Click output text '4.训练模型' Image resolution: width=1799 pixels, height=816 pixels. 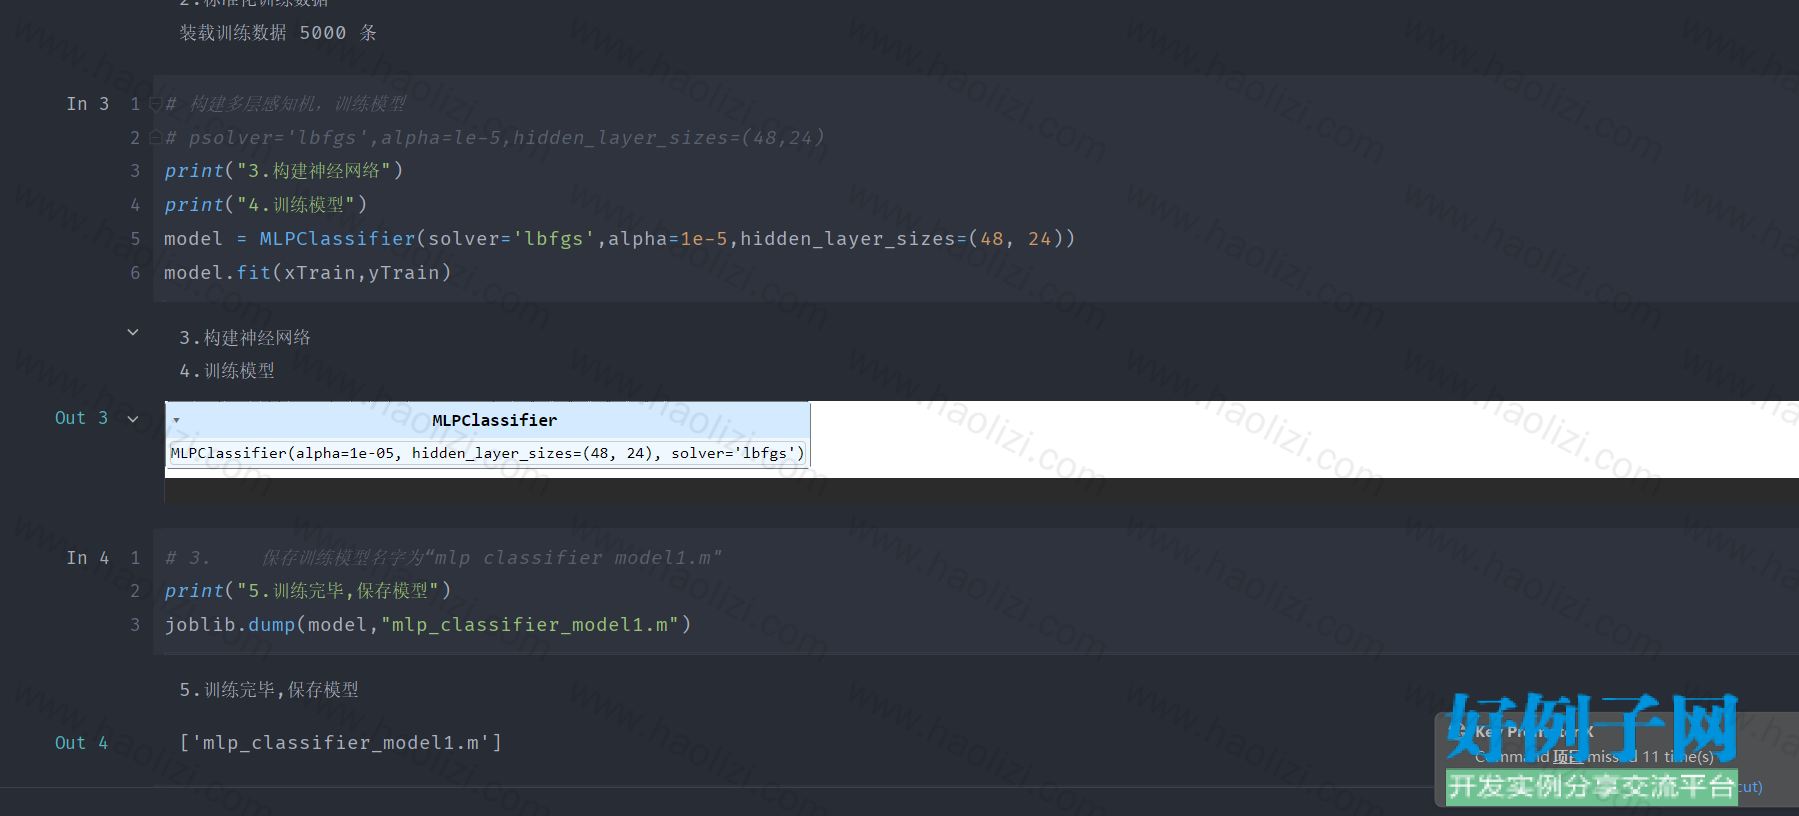(x=227, y=371)
